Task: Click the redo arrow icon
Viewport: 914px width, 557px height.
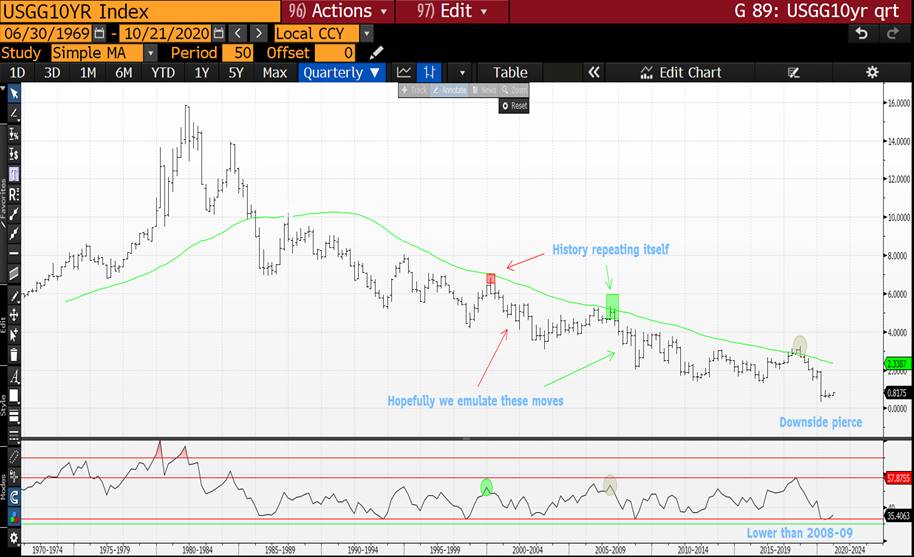Action: 892,33
